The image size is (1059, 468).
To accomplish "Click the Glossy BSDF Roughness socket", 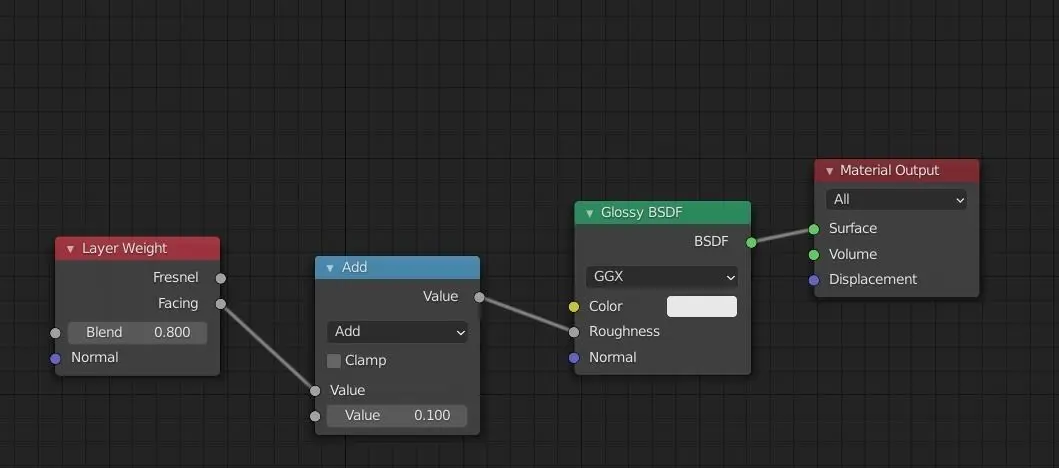I will [574, 332].
